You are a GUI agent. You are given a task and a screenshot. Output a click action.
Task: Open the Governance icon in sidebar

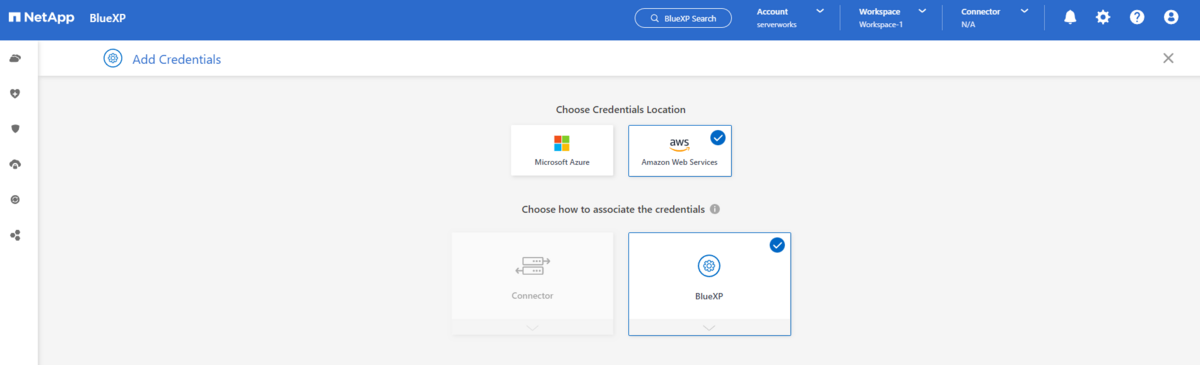(x=15, y=164)
